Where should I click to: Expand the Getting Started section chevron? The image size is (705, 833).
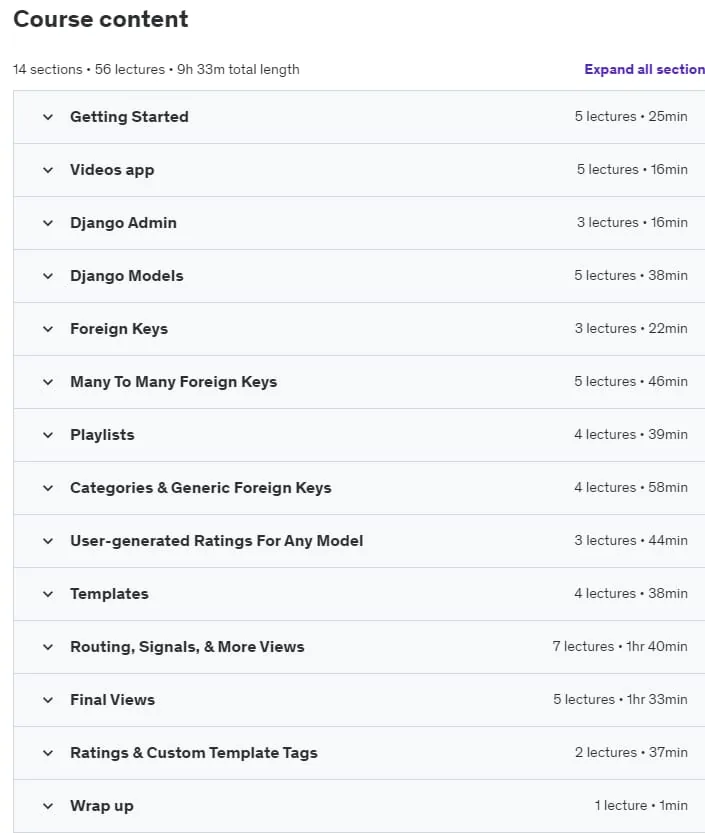48,117
